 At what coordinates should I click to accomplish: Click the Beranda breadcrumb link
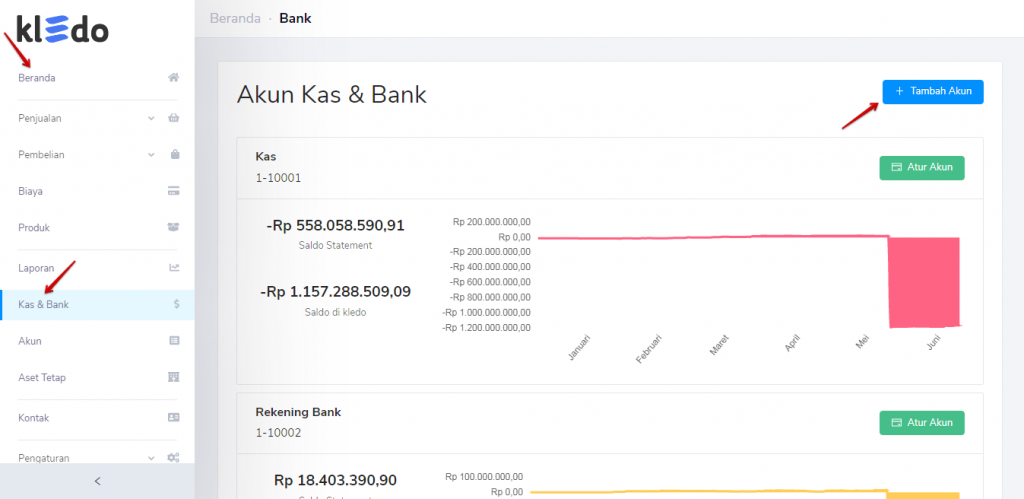pyautogui.click(x=235, y=18)
